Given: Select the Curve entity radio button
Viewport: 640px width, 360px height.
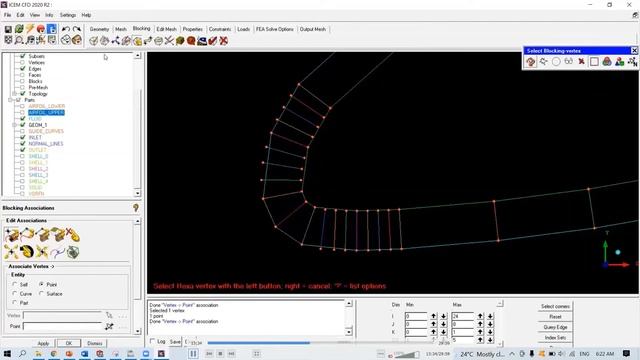Looking at the screenshot, I should 15,293.
